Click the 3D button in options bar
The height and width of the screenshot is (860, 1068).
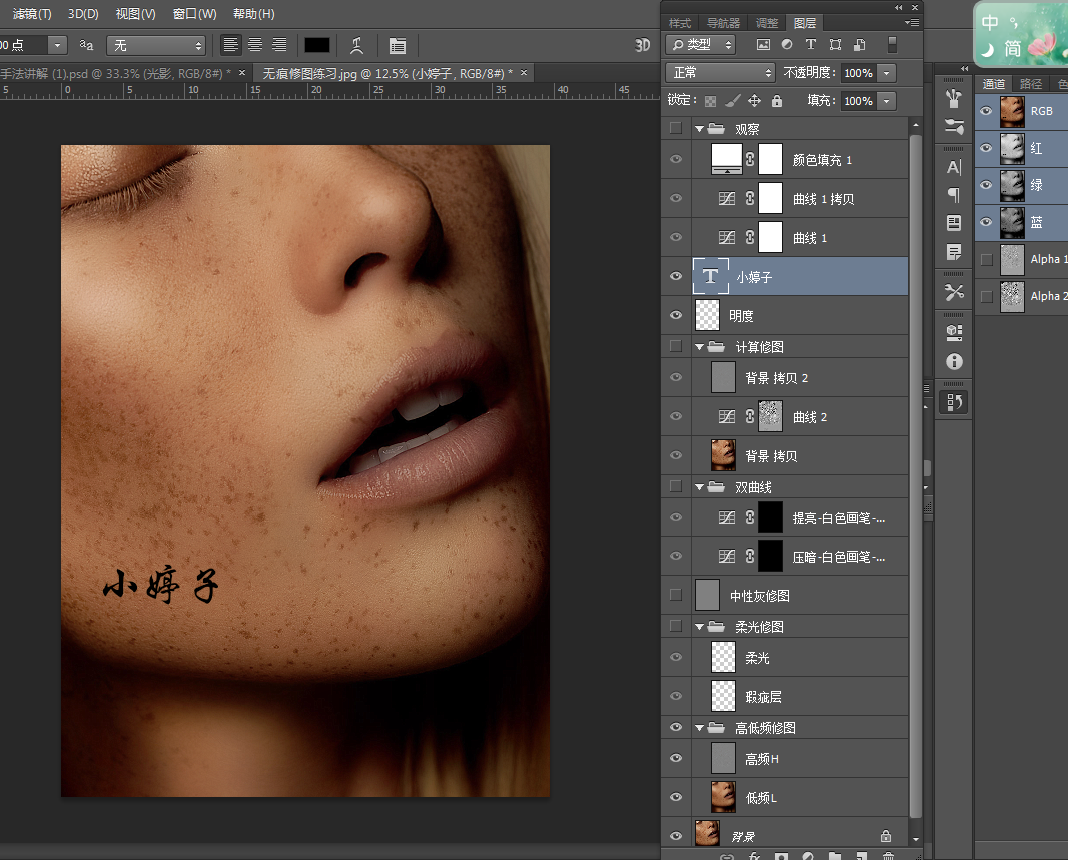[643, 45]
